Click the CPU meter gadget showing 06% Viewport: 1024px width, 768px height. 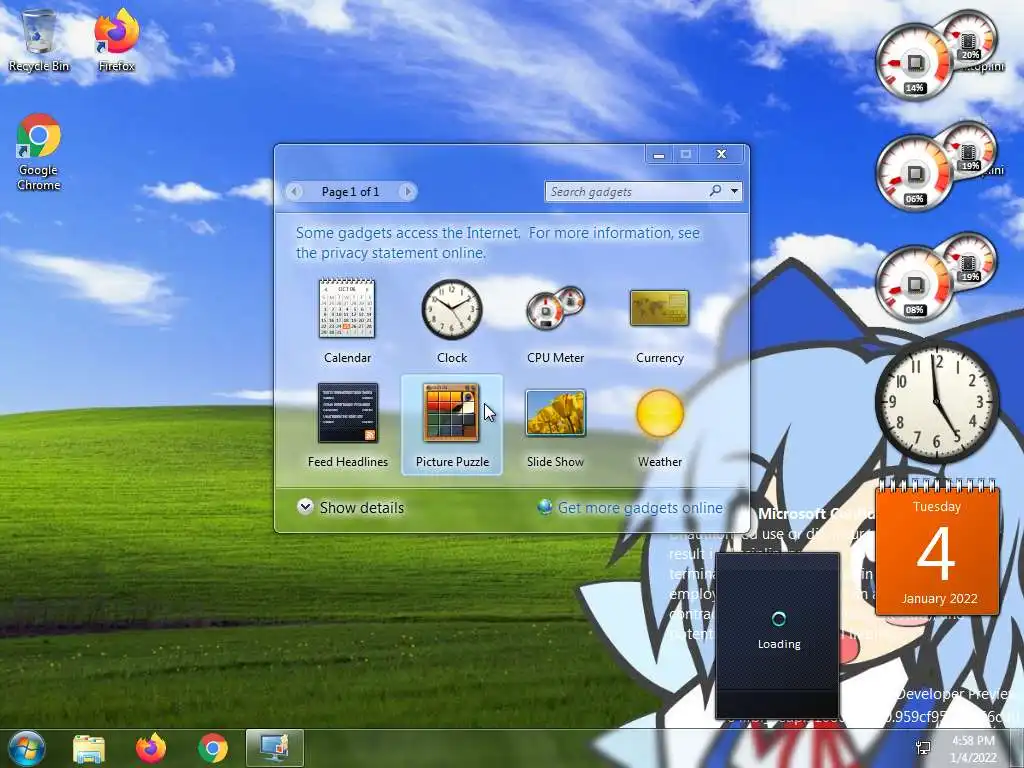click(x=915, y=174)
